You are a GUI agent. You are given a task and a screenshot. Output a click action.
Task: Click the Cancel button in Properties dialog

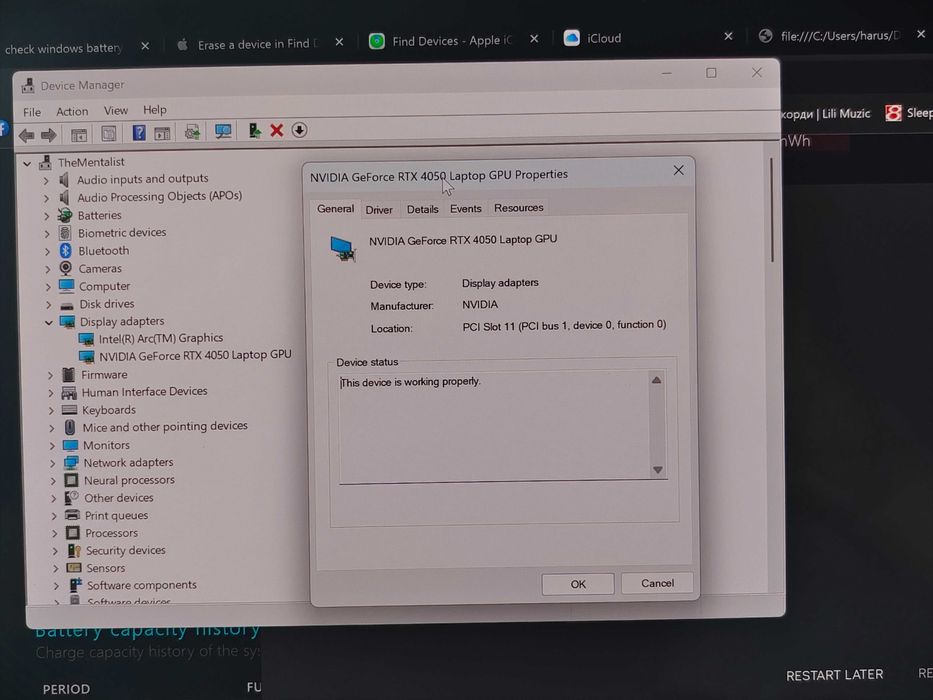657,583
